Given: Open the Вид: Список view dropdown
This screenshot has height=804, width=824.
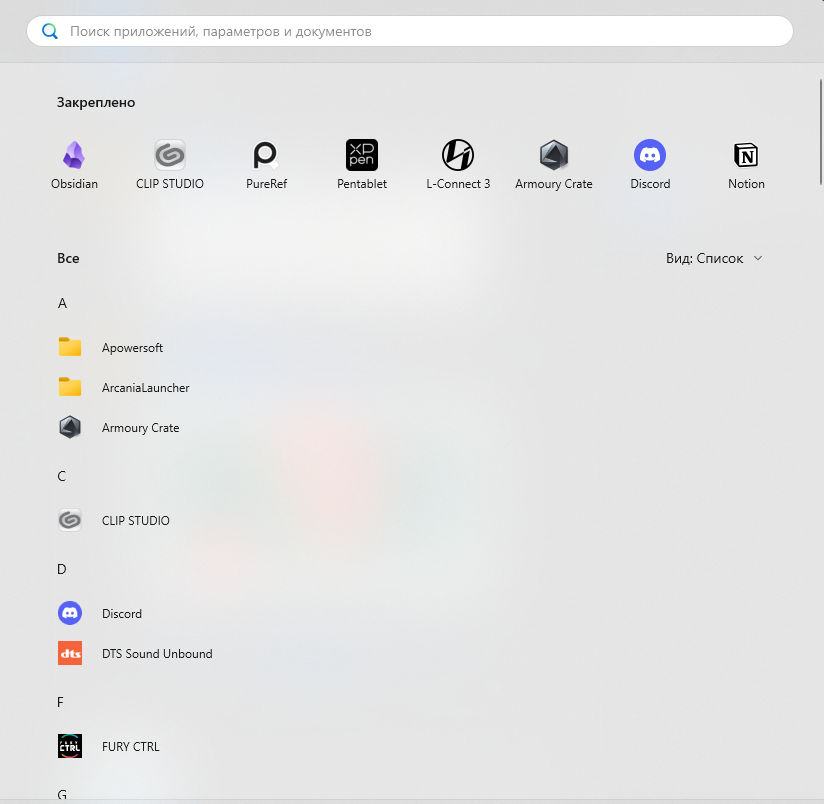Looking at the screenshot, I should coord(714,258).
